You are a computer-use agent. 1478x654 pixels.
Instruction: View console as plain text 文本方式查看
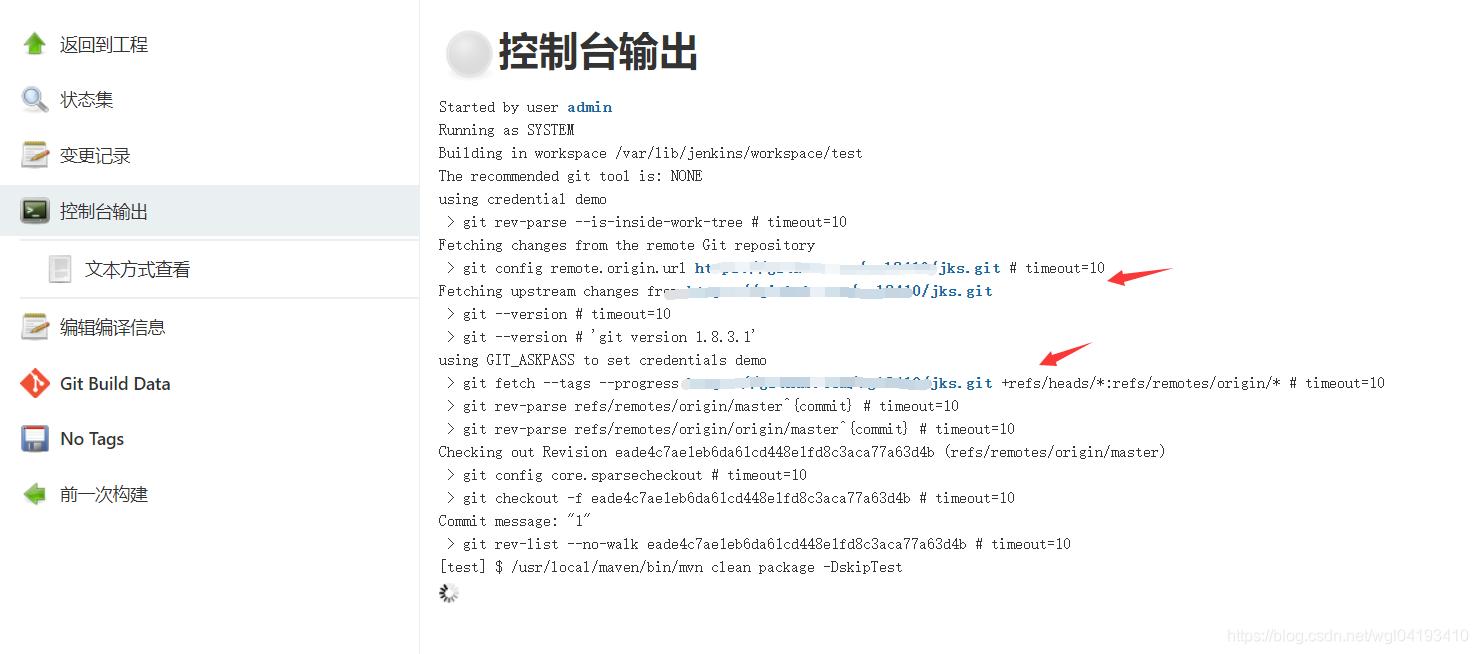click(x=138, y=269)
